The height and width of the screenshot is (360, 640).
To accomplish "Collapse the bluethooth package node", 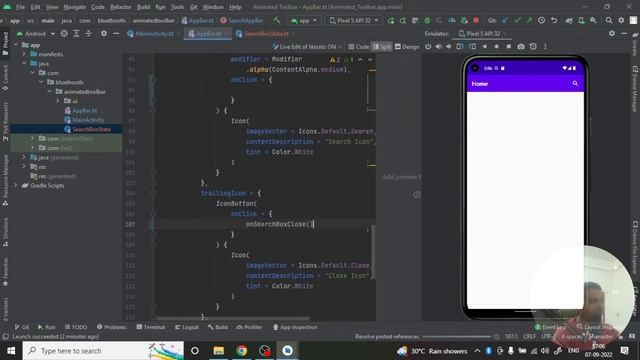I will (41, 82).
